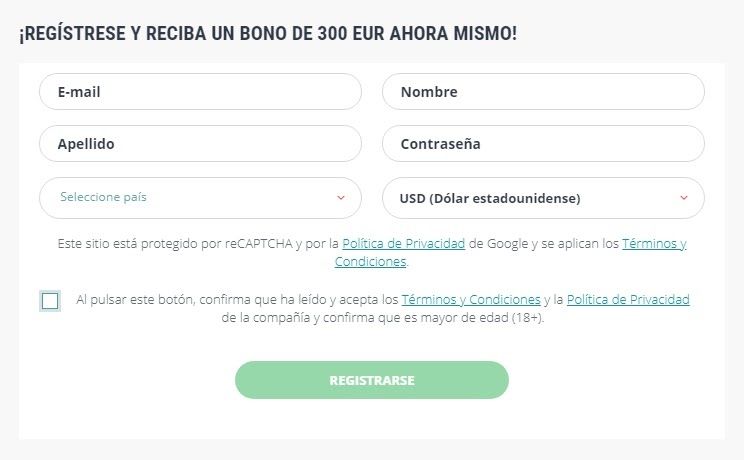Select the Apellido input box
Screen dimensions: 744x460
tap(200, 144)
